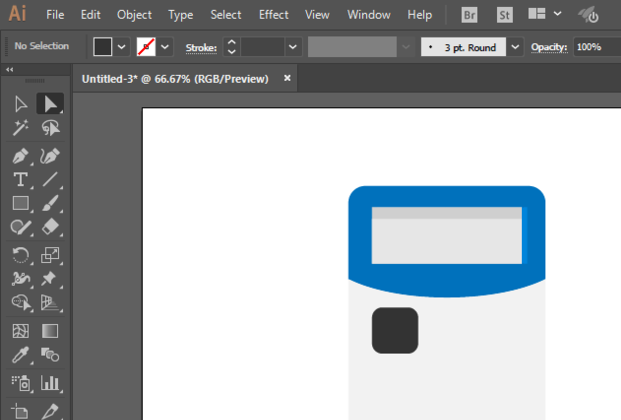Image resolution: width=621 pixels, height=420 pixels.
Task: Open the Effect menu
Action: [x=274, y=15]
